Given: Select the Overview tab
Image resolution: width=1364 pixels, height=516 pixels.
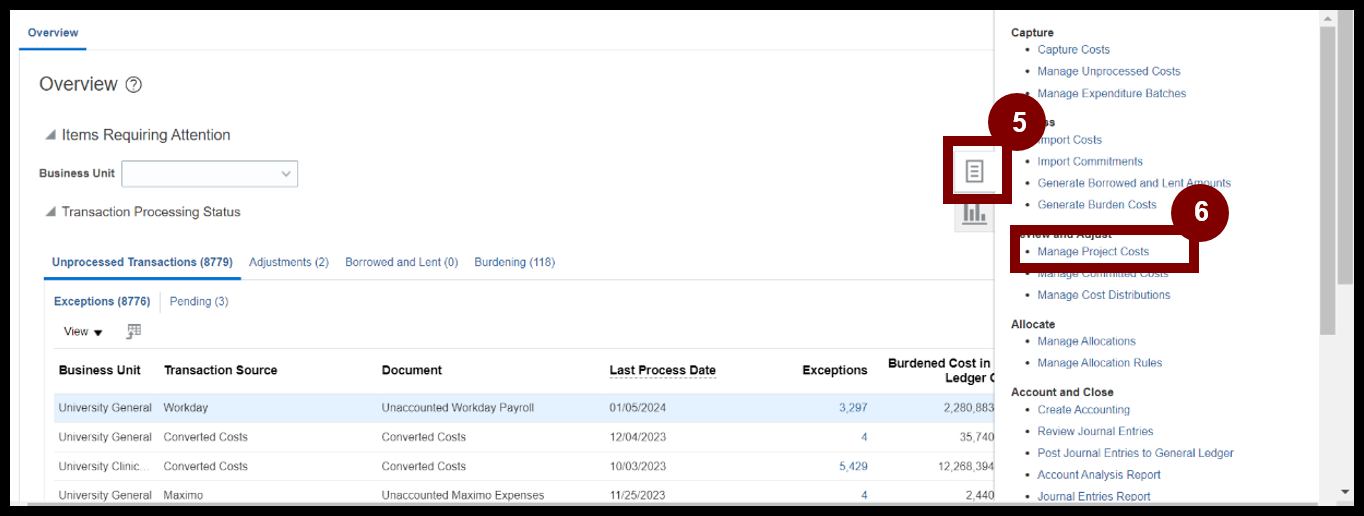Looking at the screenshot, I should coord(53,33).
